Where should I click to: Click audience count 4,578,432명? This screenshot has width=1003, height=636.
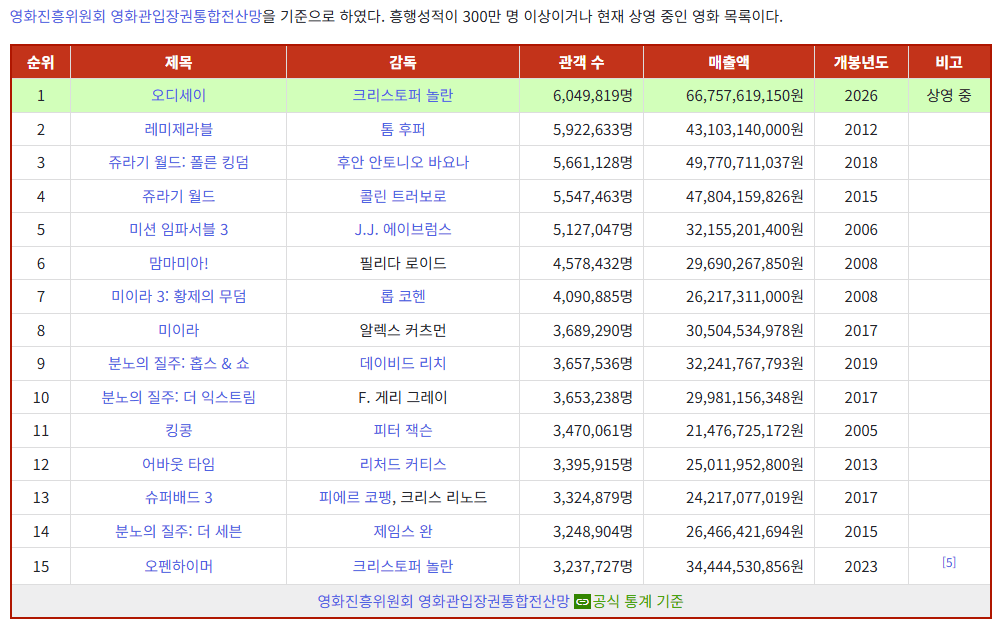pyautogui.click(x=593, y=264)
